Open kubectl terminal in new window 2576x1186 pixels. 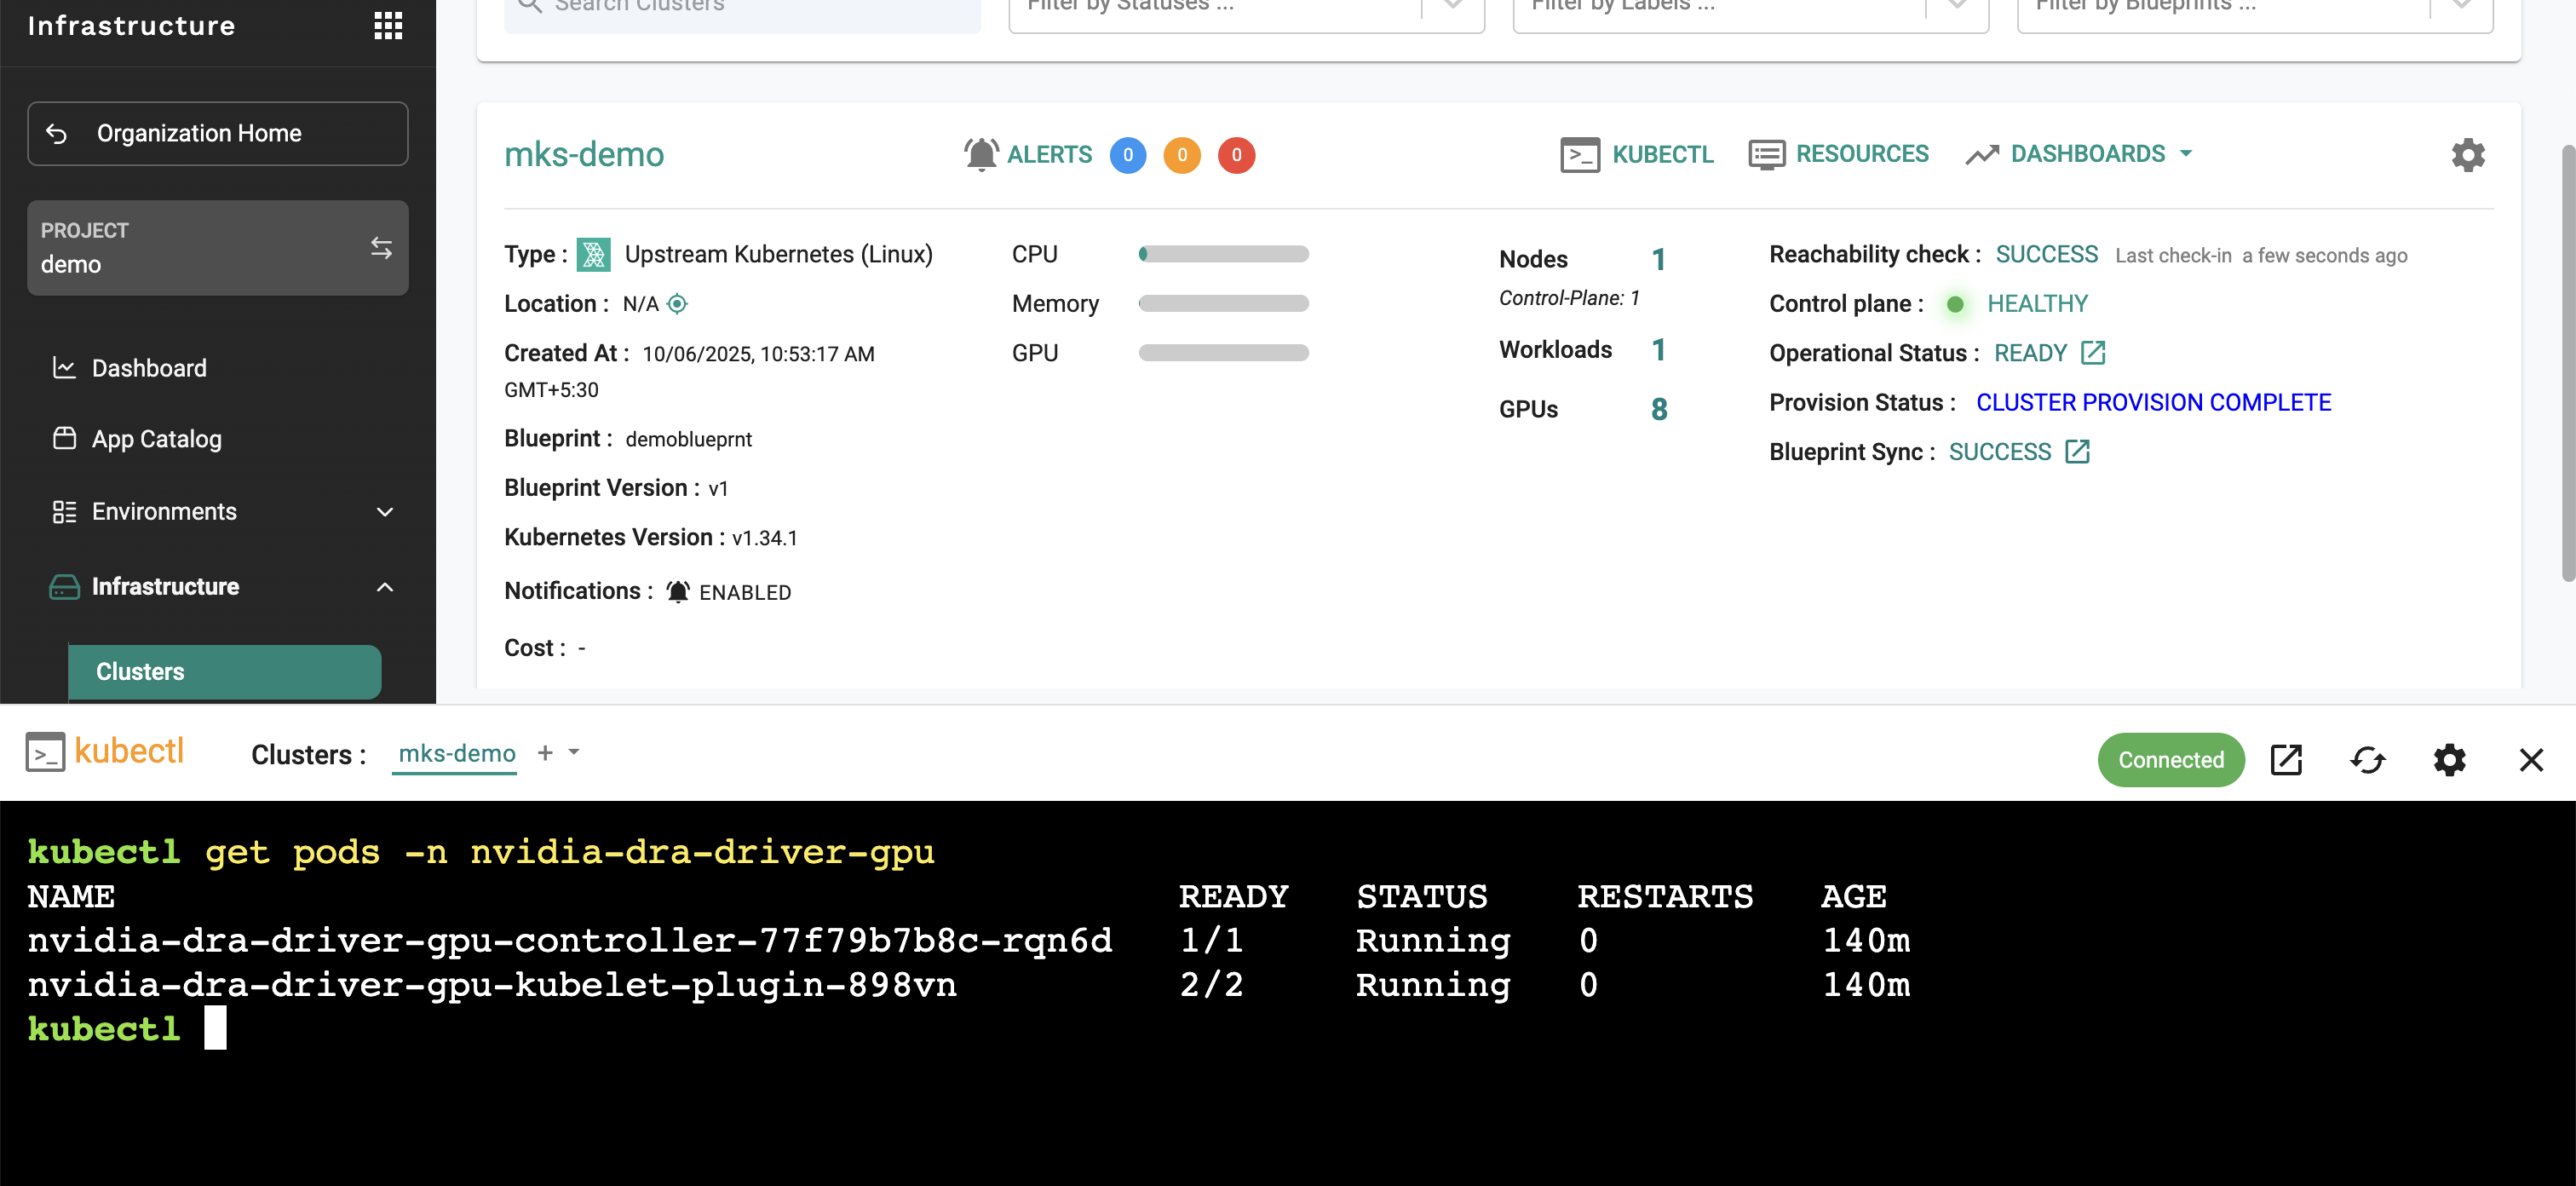click(2286, 760)
